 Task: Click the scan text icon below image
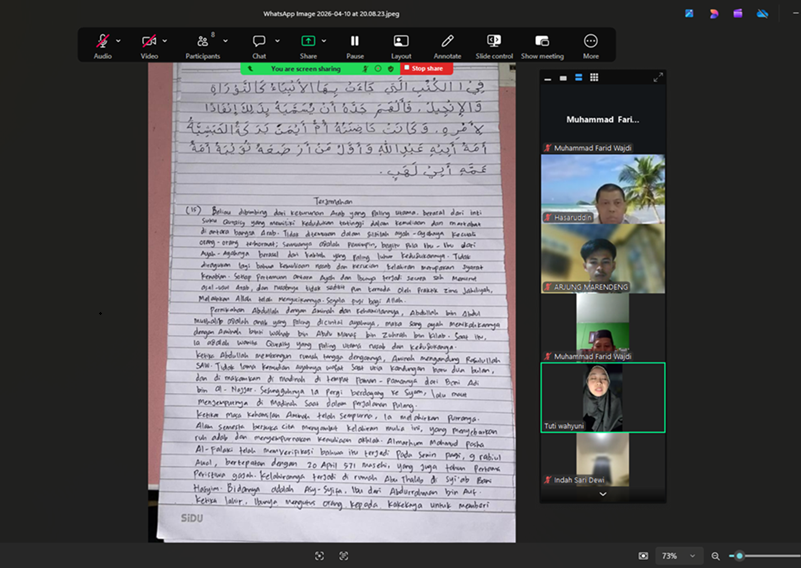343,556
